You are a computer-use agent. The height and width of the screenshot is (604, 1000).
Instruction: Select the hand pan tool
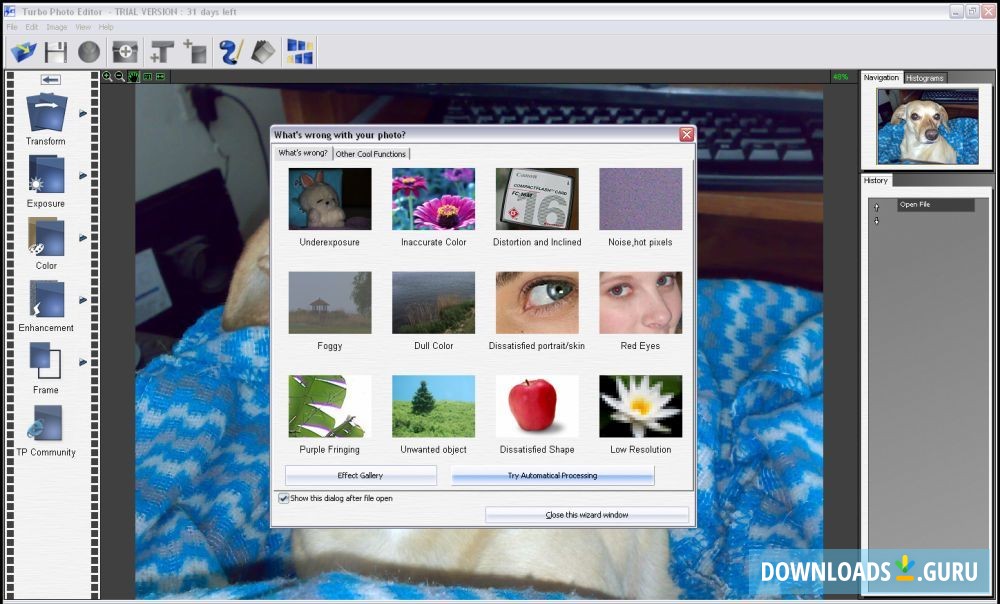(133, 77)
